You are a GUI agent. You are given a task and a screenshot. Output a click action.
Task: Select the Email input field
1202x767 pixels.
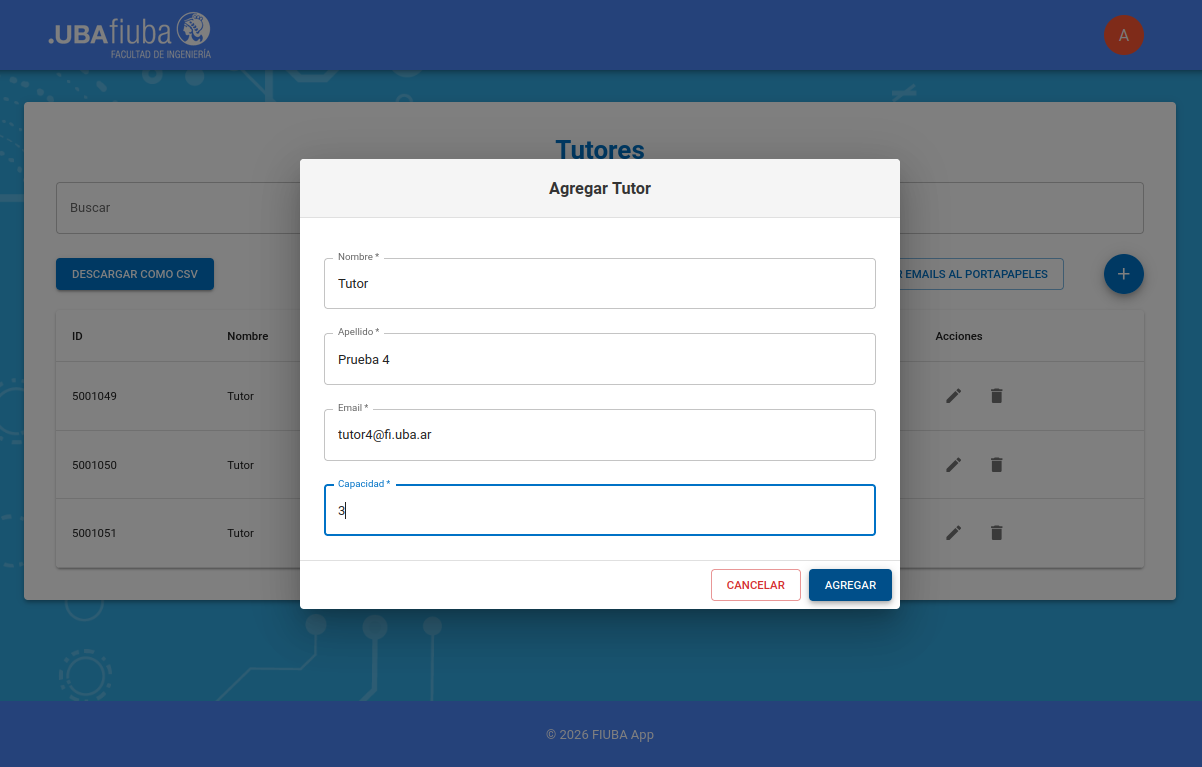tap(600, 435)
